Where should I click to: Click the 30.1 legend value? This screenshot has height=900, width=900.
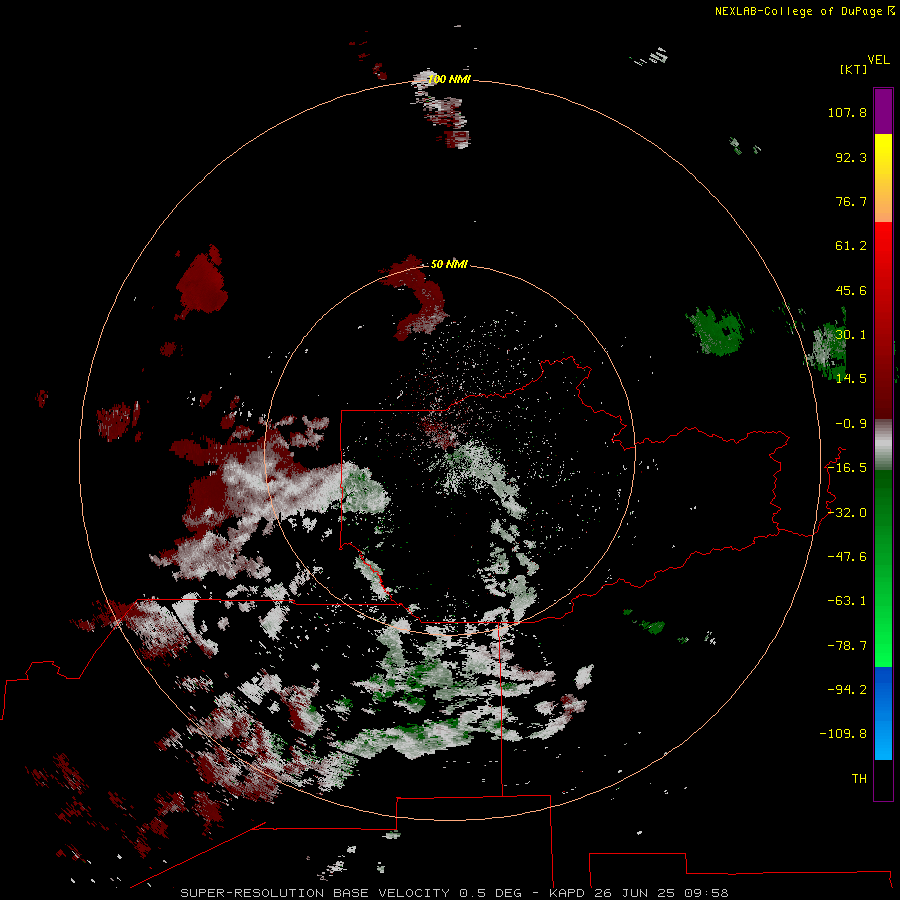click(x=851, y=334)
